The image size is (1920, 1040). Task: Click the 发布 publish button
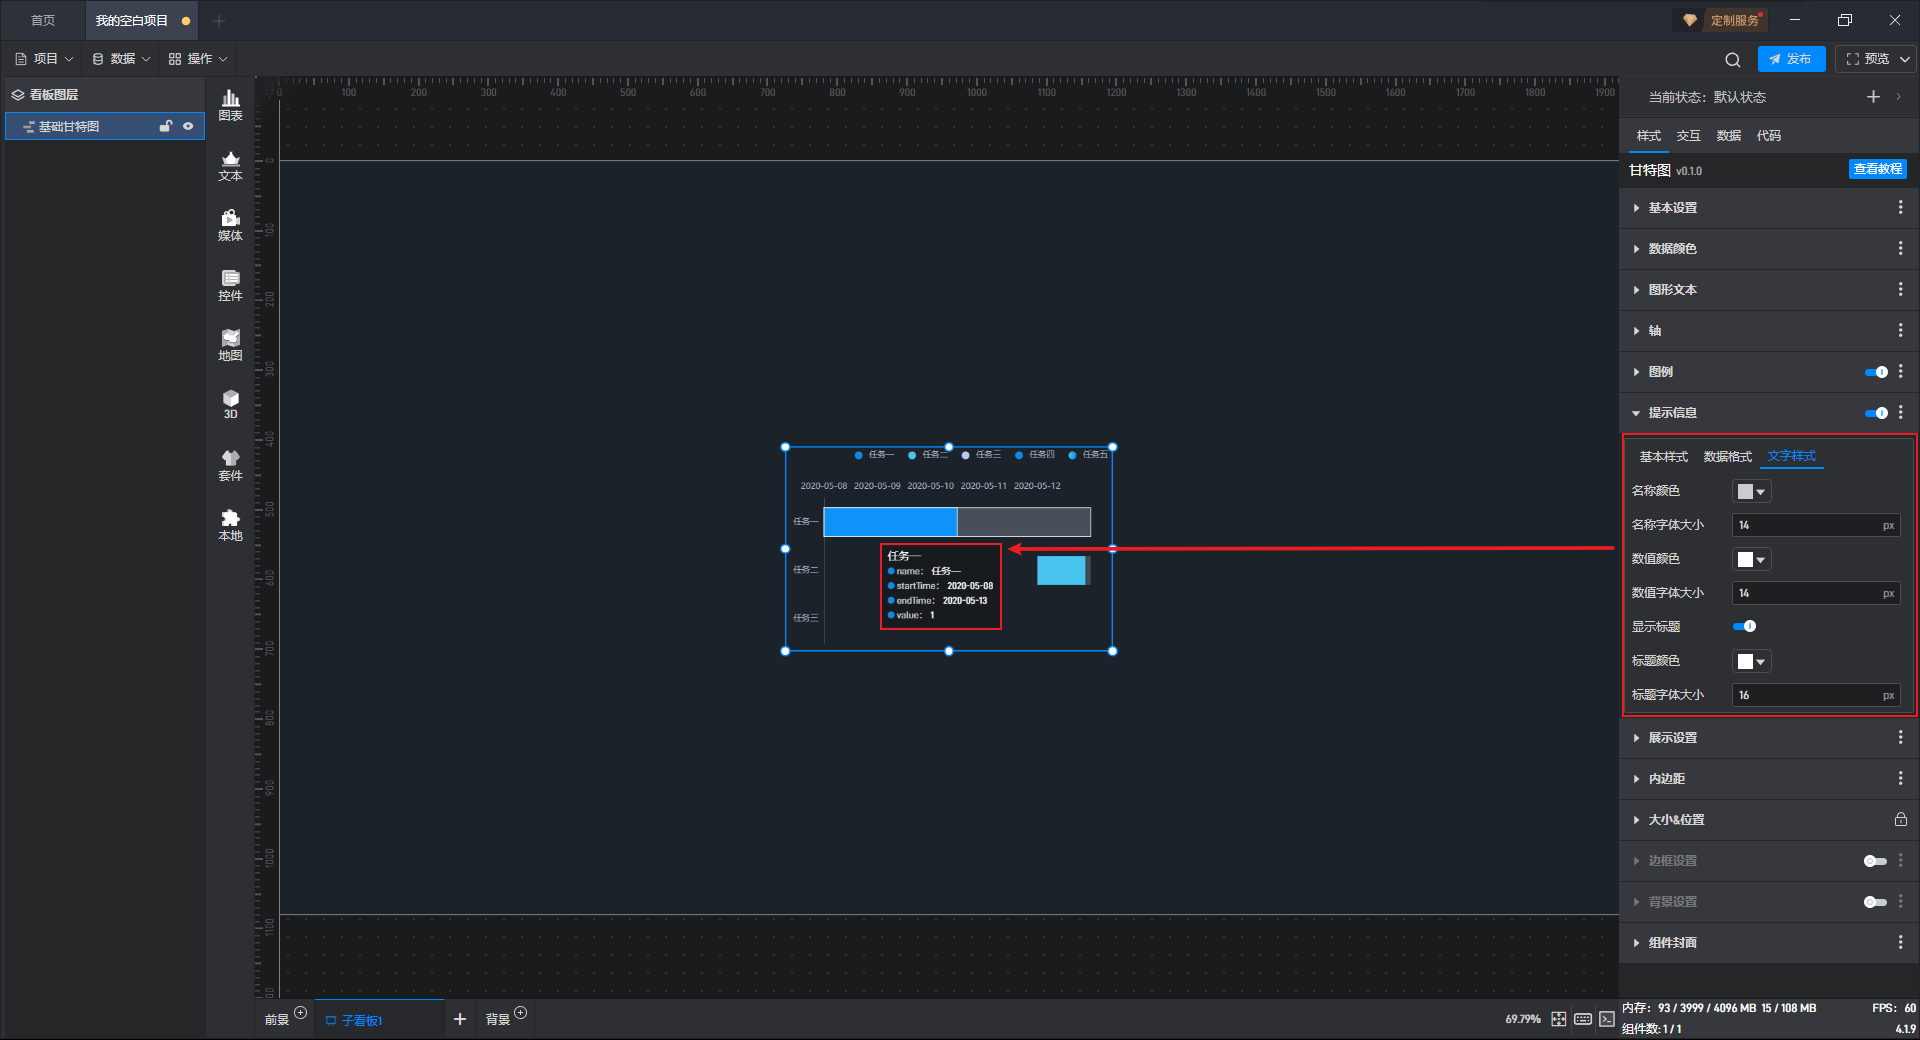click(x=1791, y=59)
